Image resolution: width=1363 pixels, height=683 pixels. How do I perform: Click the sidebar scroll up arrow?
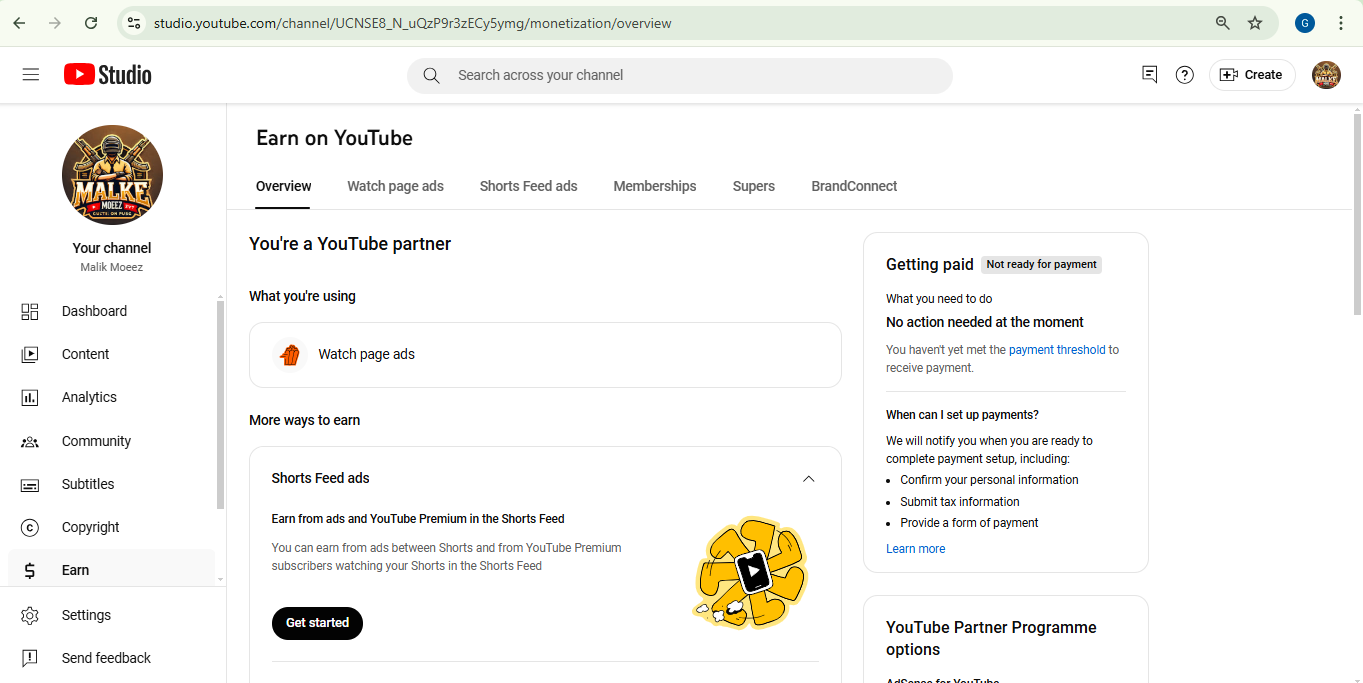point(220,297)
